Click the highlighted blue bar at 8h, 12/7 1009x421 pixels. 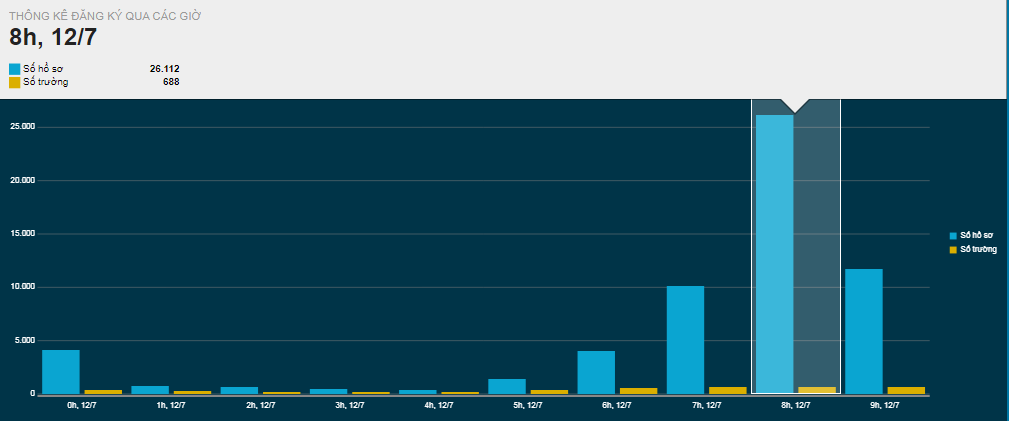tap(774, 255)
